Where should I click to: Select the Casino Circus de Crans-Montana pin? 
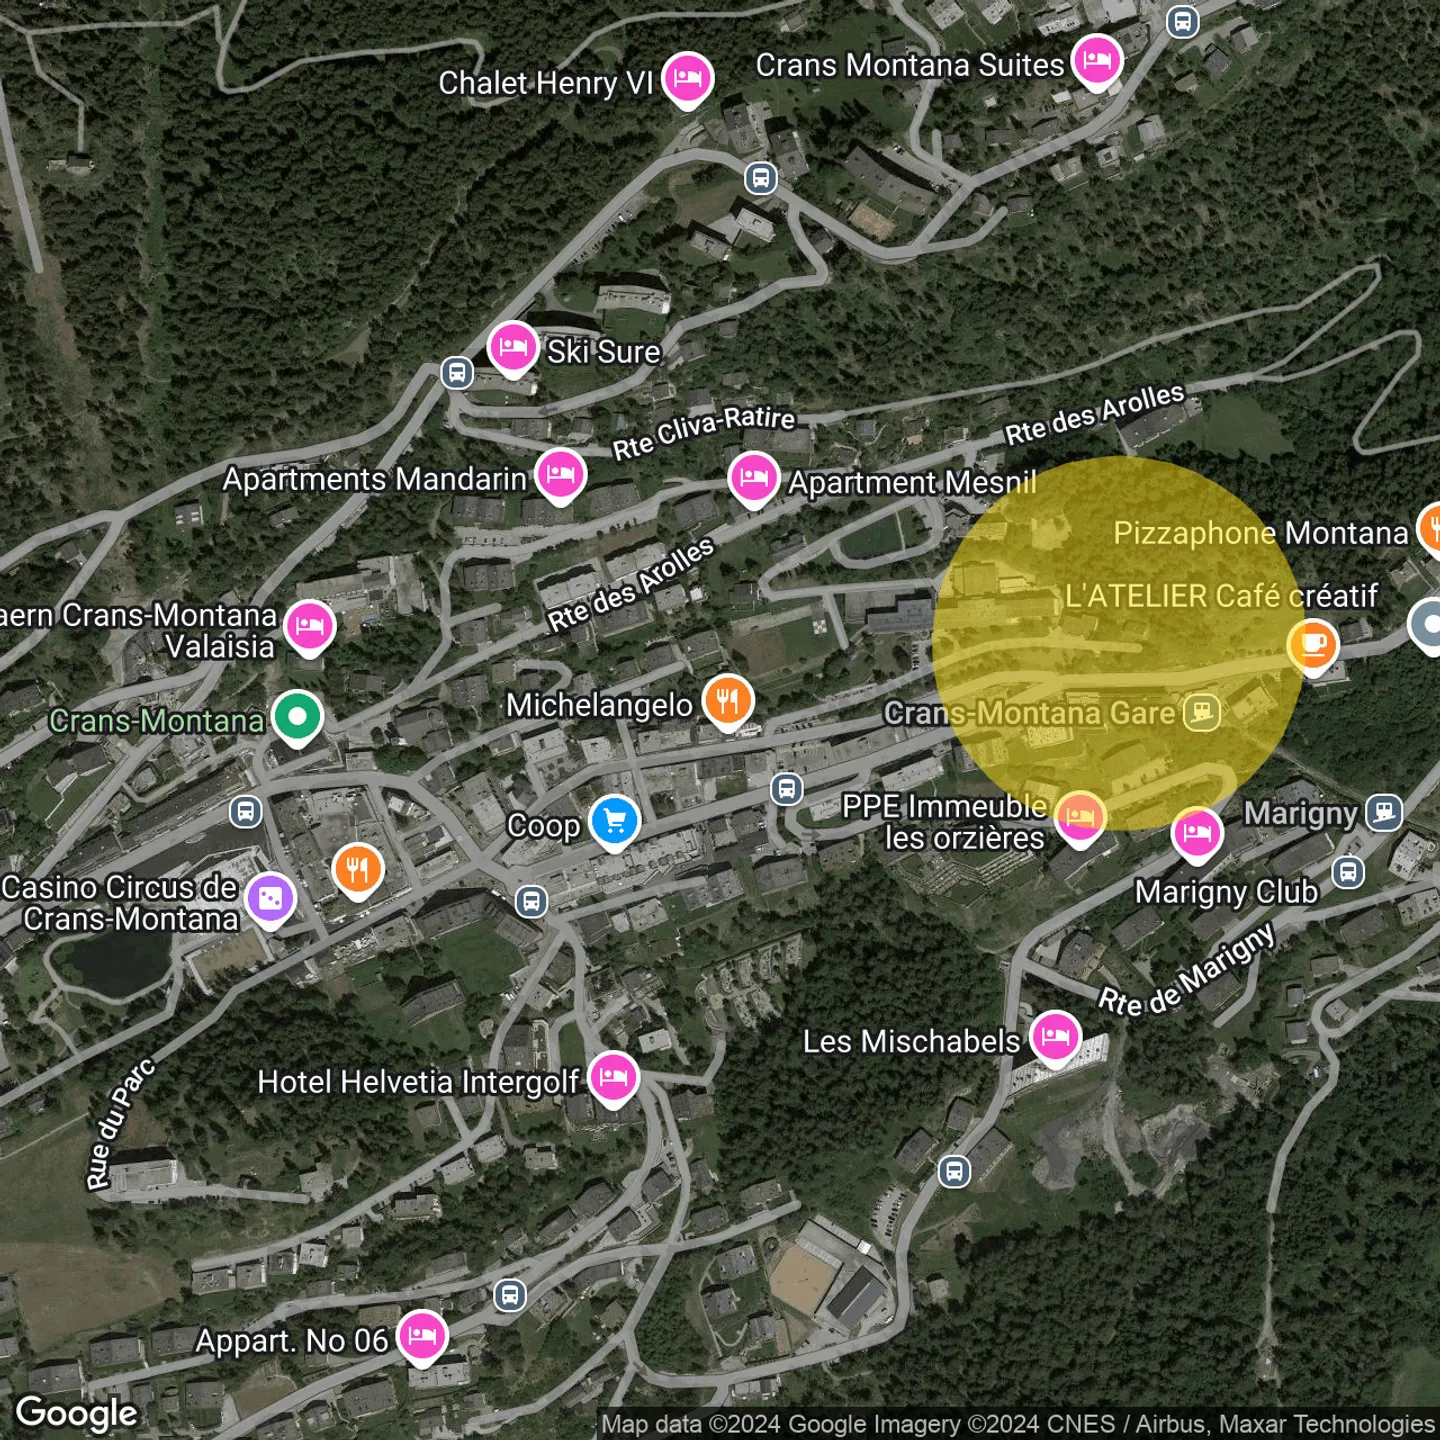tap(270, 899)
